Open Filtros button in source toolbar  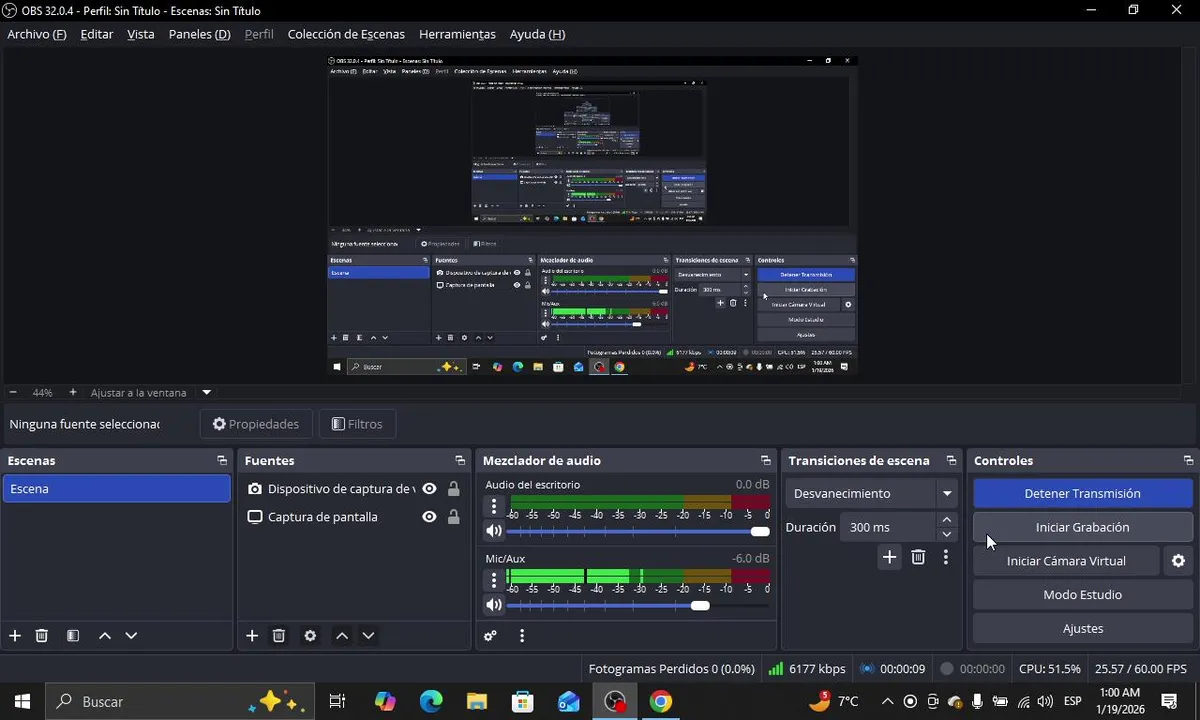357,424
